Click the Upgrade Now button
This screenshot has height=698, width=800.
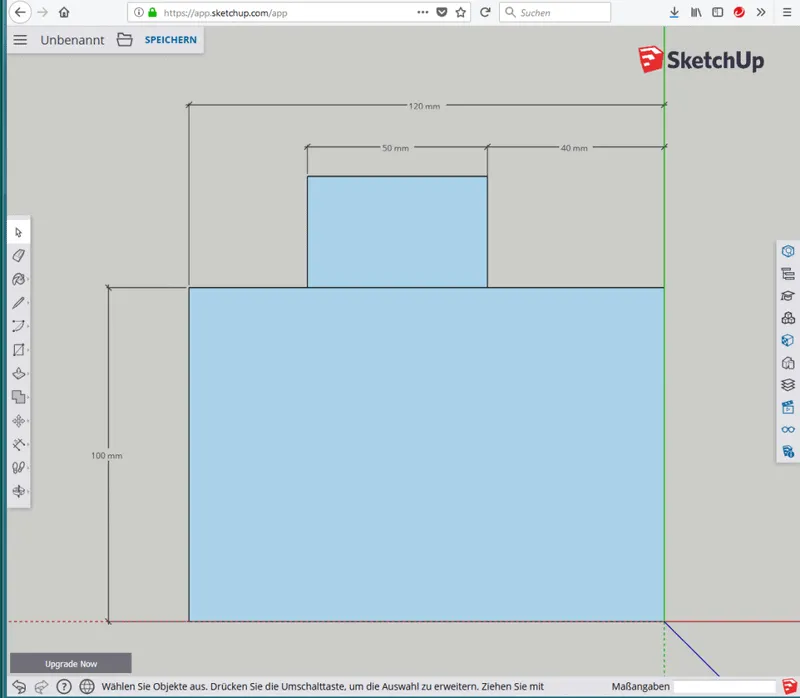coord(70,663)
